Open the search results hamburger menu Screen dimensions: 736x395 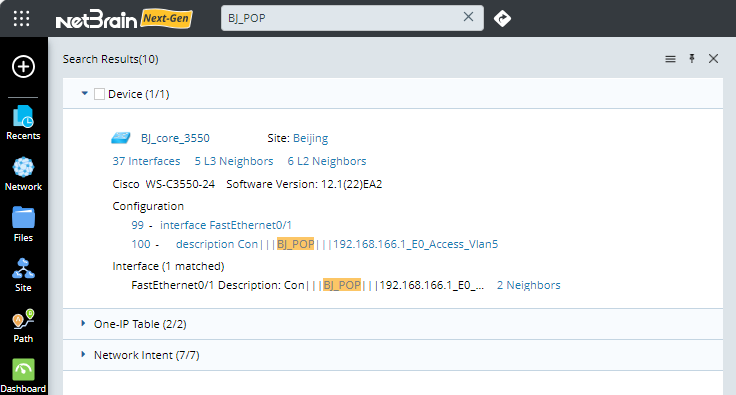[670, 59]
